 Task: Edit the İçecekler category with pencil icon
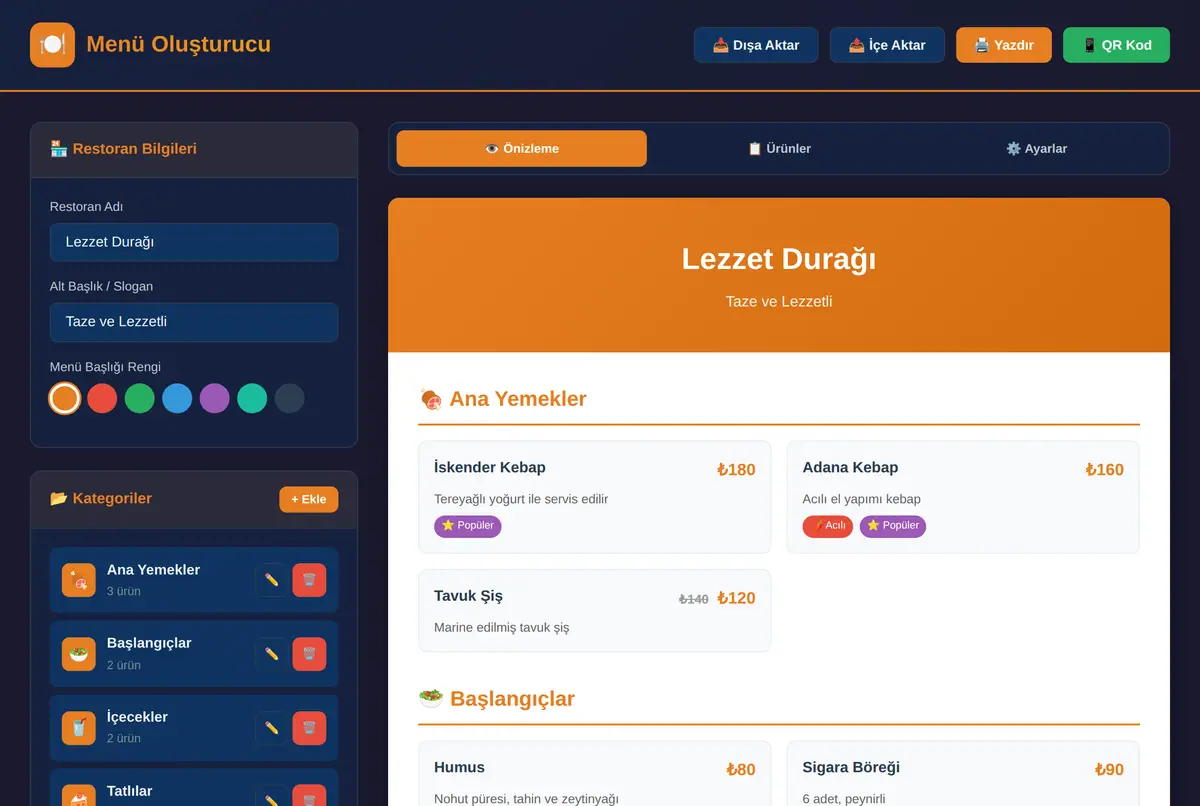(x=271, y=728)
